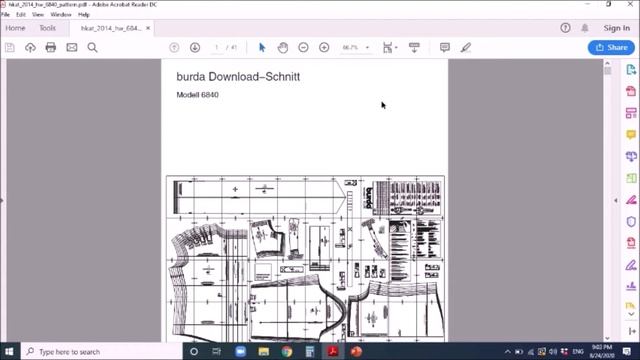Expand more tools chevron in right pane
The height and width of the screenshot is (360, 640).
point(631,314)
